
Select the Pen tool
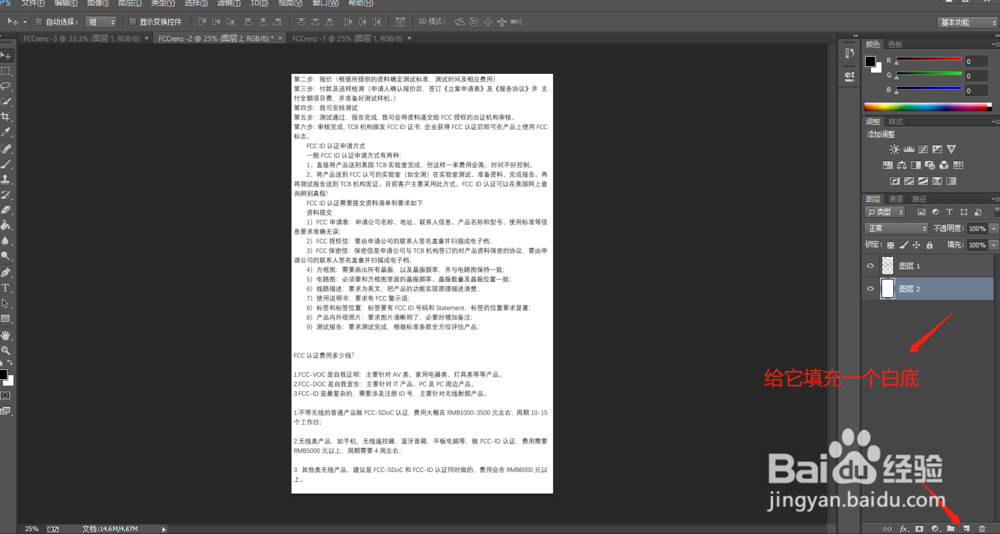pyautogui.click(x=6, y=272)
